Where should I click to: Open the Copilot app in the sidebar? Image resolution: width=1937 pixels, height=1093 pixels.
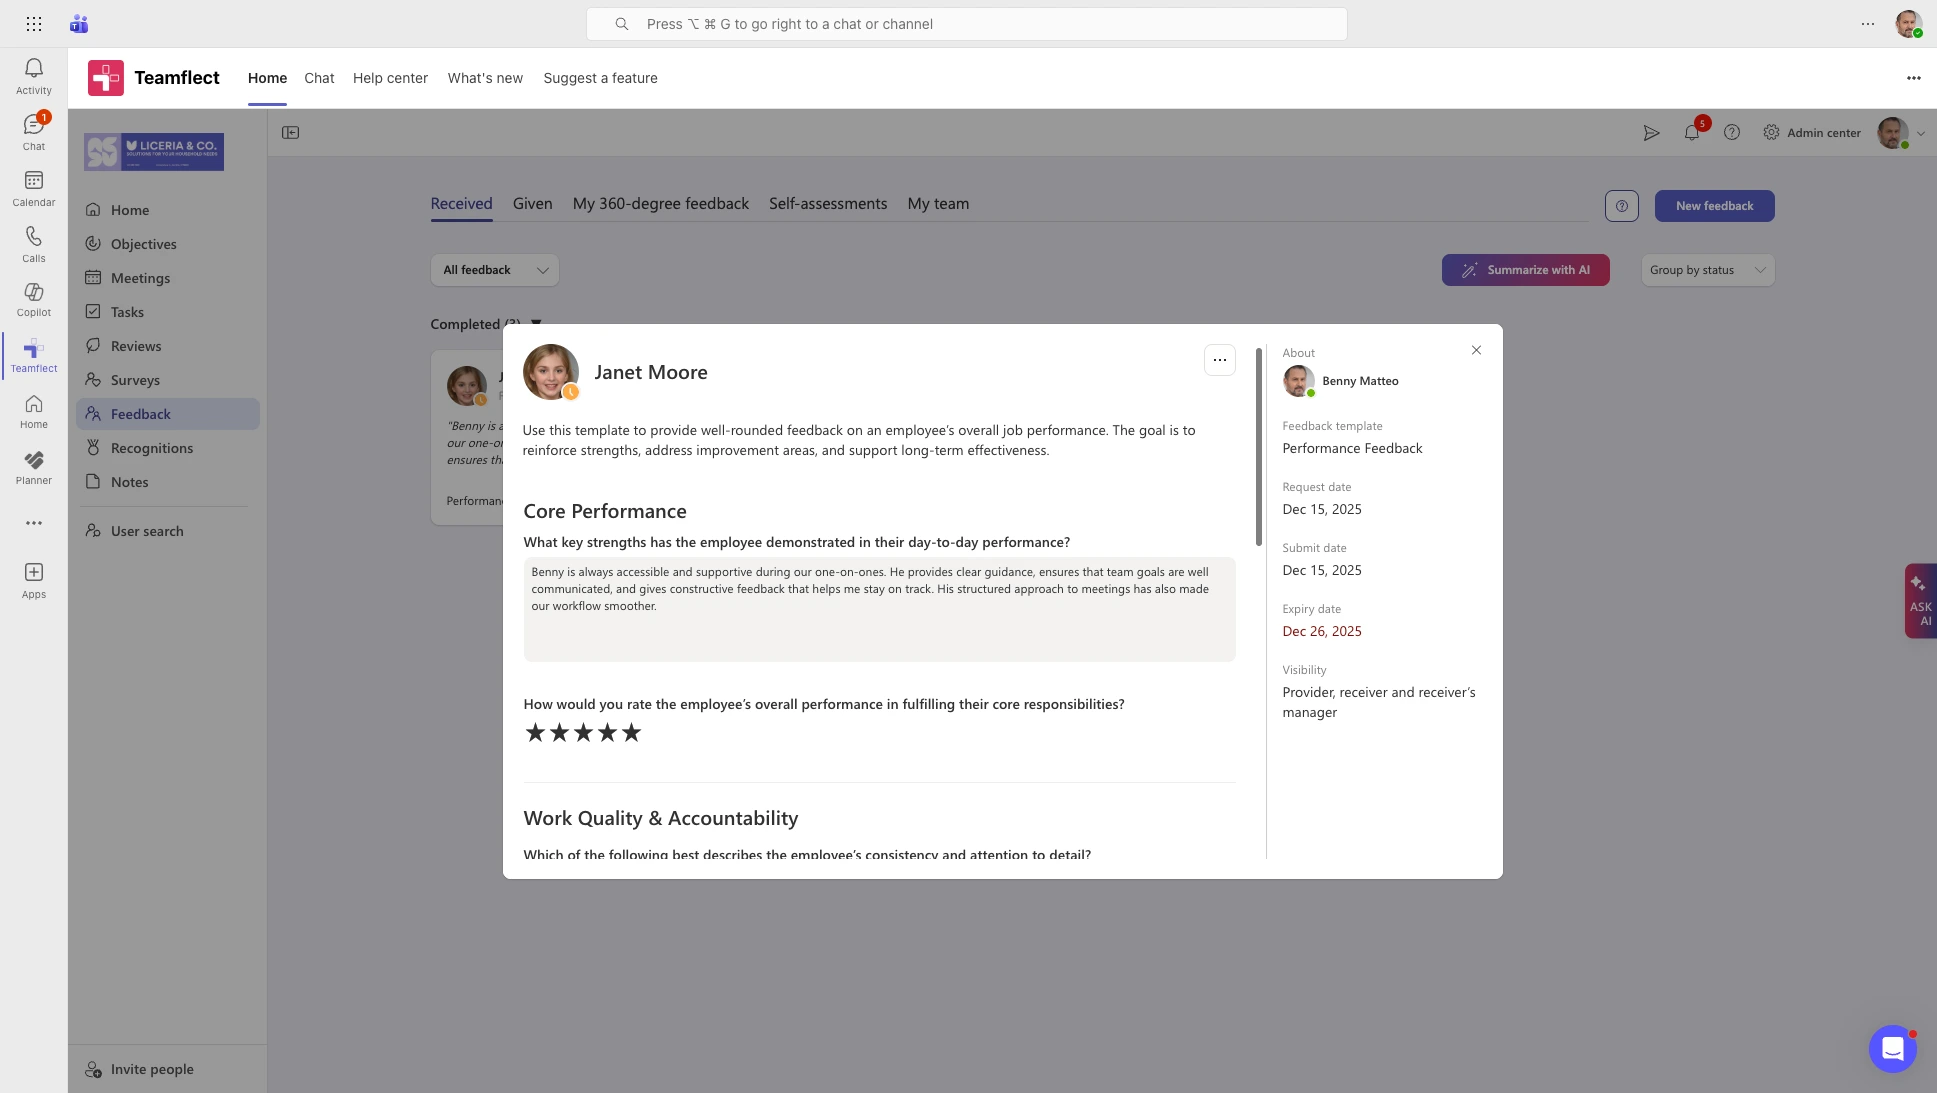pos(34,298)
